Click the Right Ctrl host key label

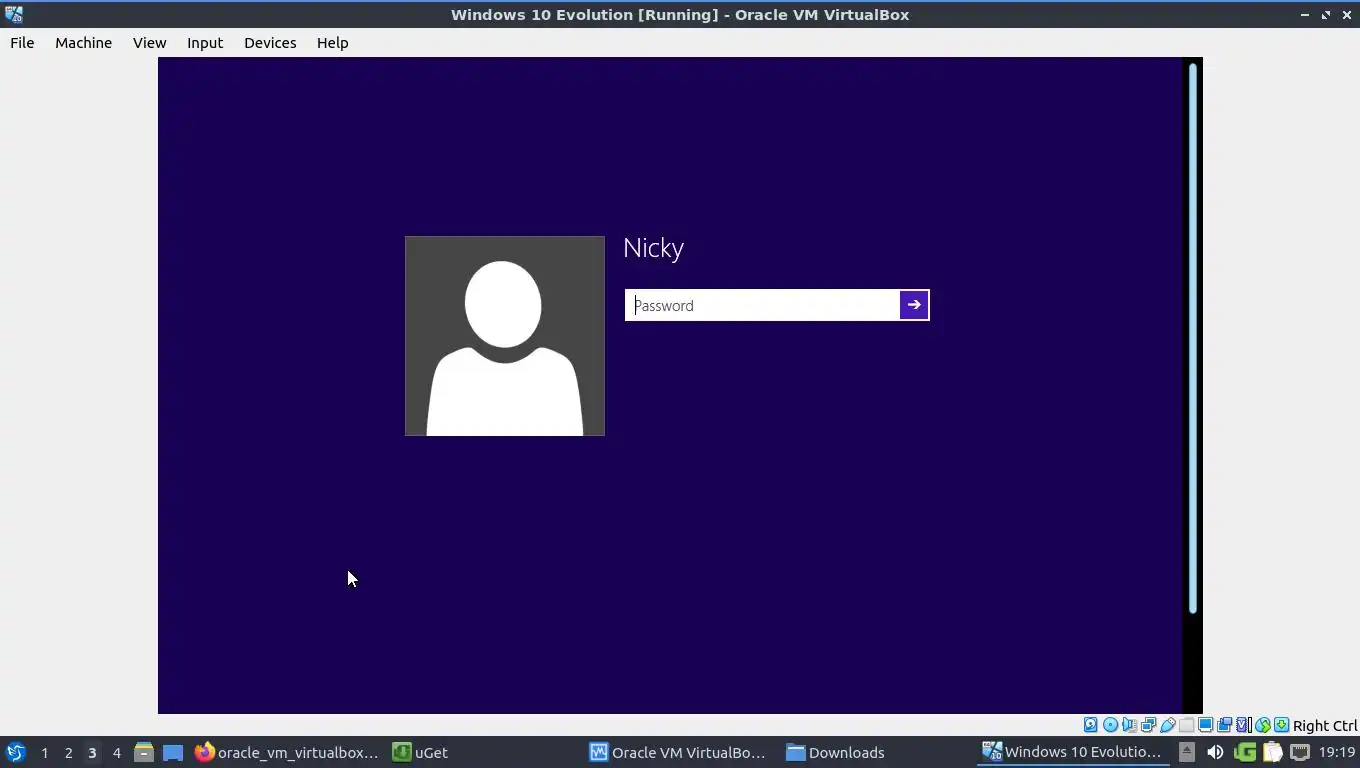pos(1325,726)
